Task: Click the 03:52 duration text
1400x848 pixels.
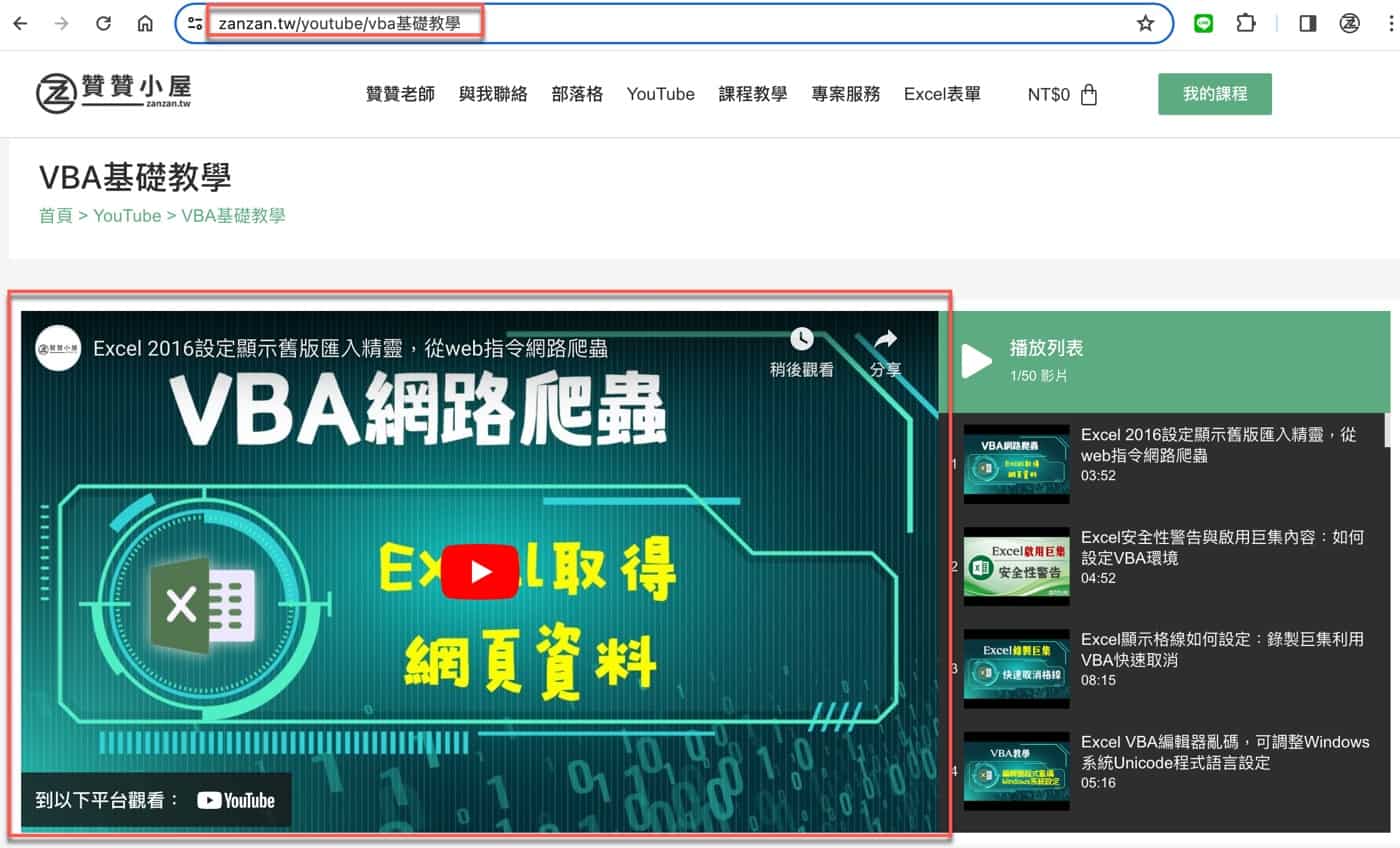Action: tap(1098, 476)
